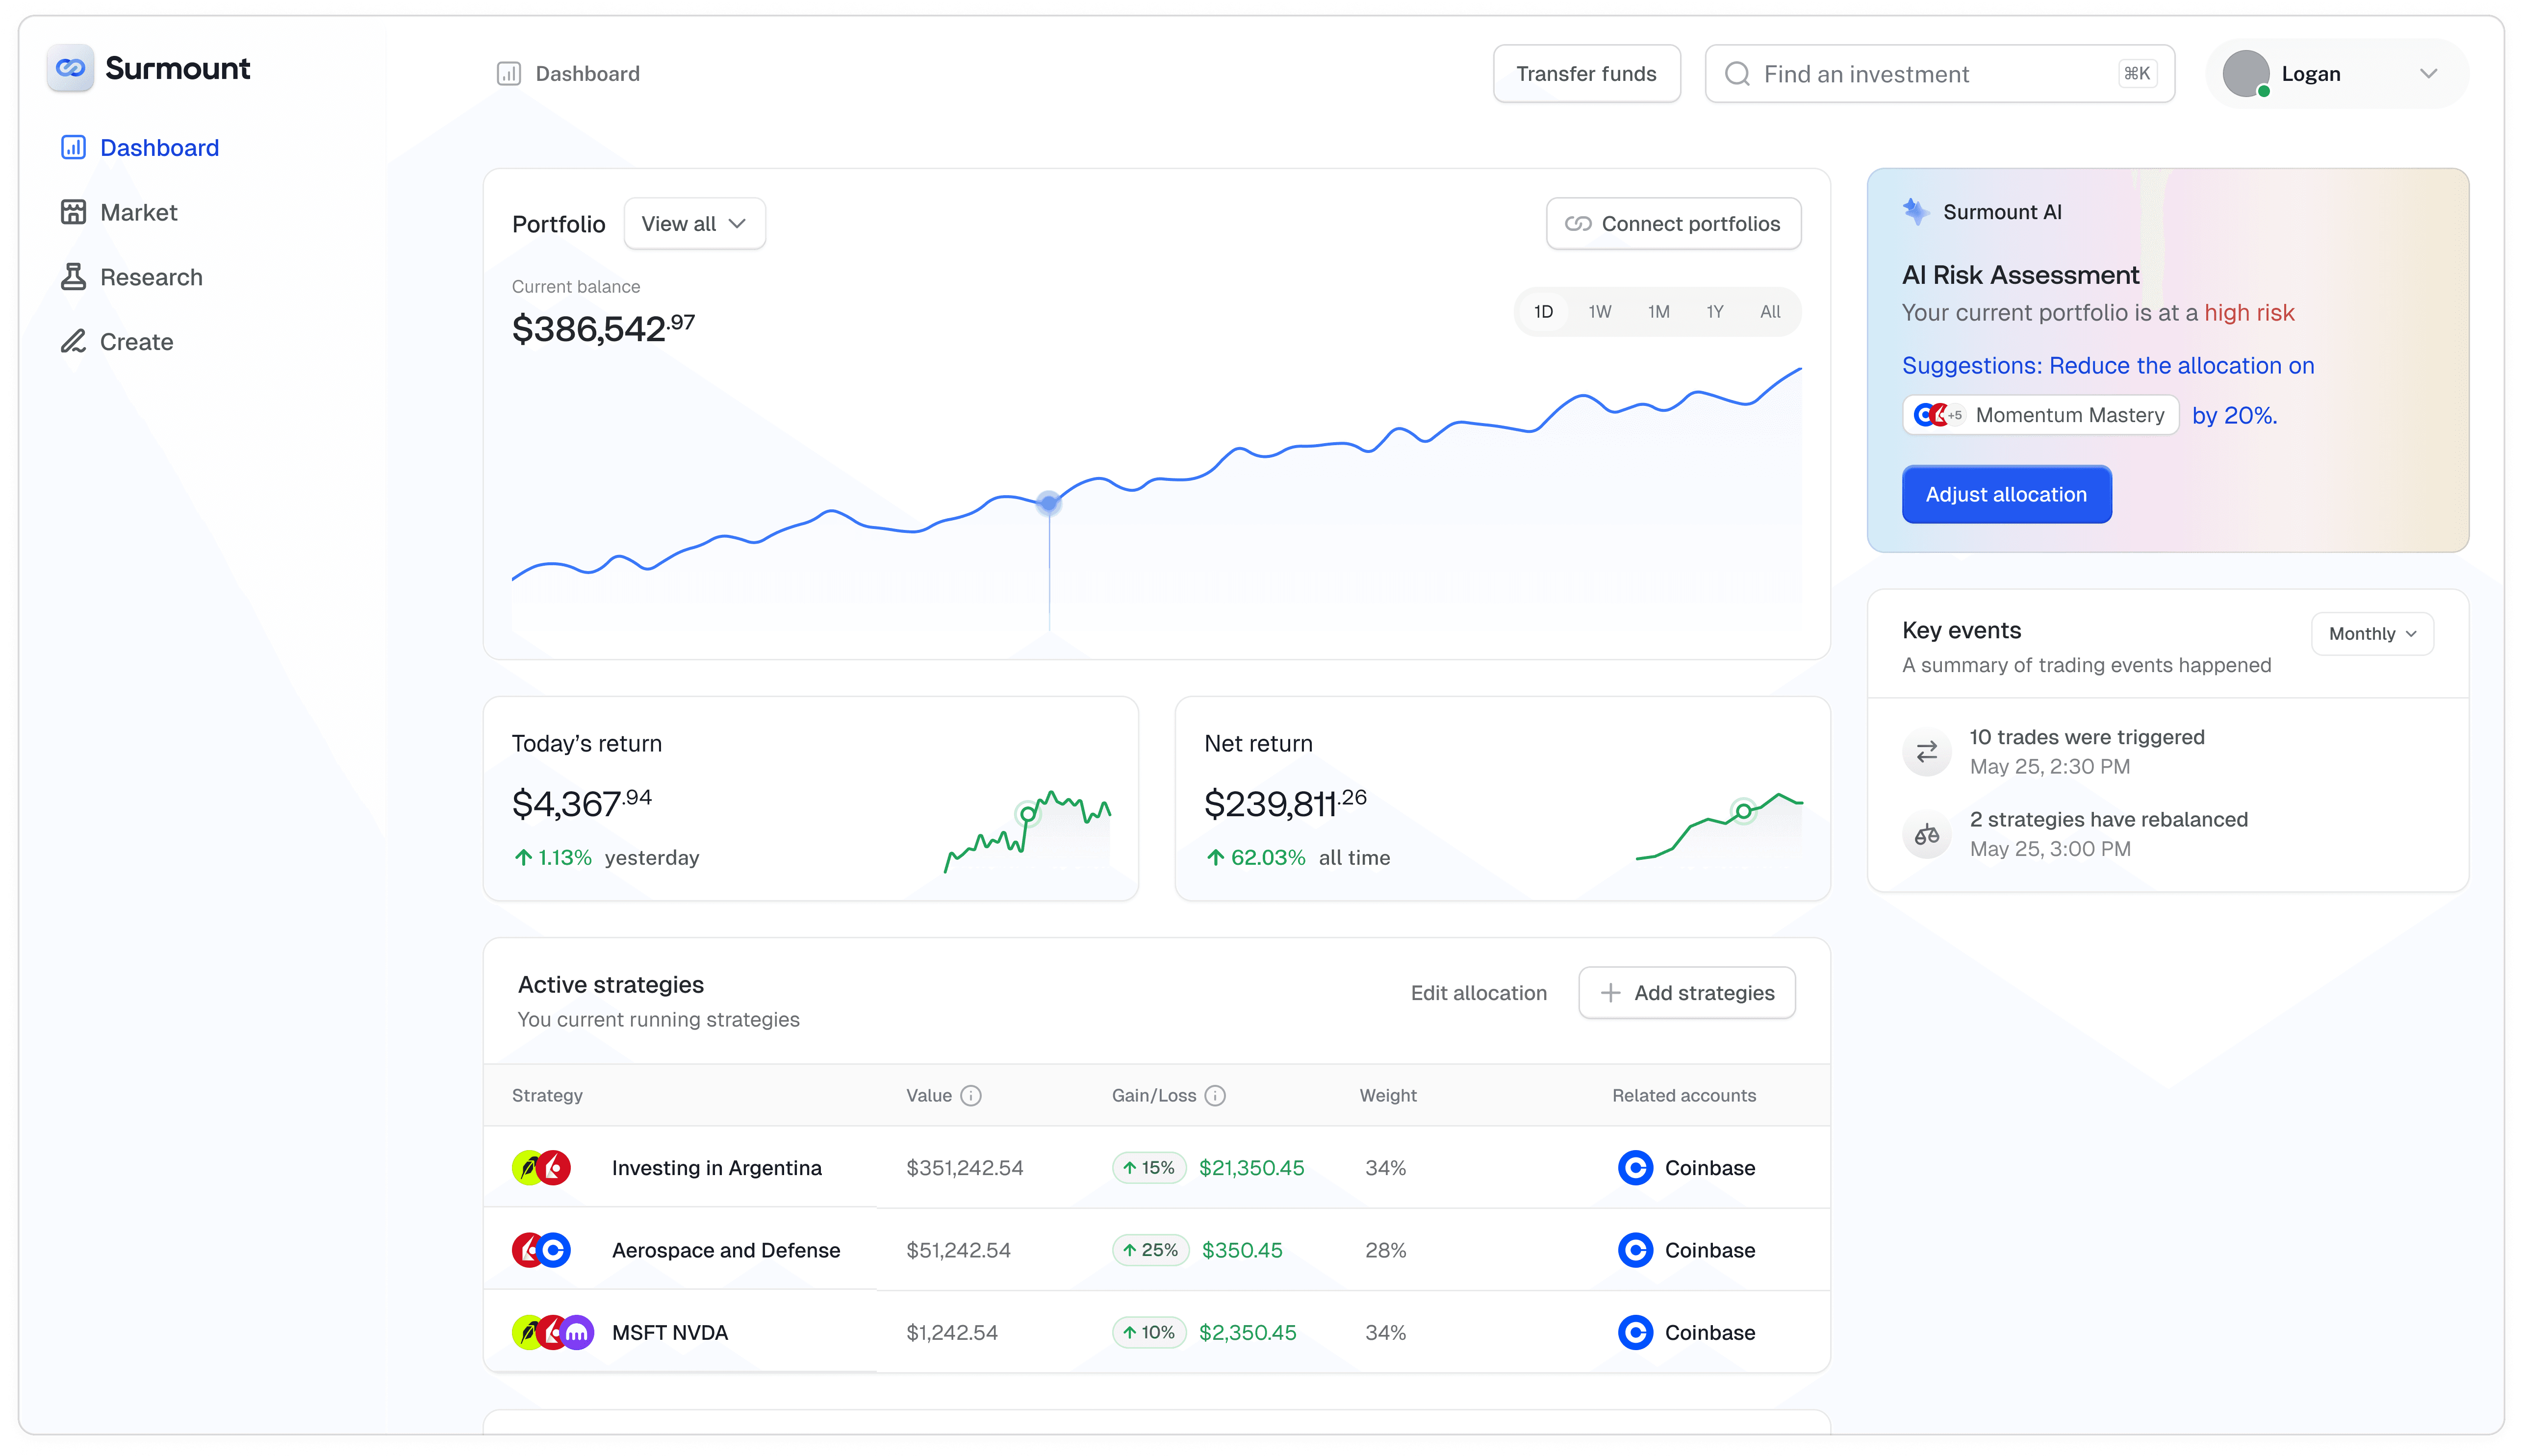Click the Edit allocation link
The height and width of the screenshot is (1456, 2523).
(1478, 993)
